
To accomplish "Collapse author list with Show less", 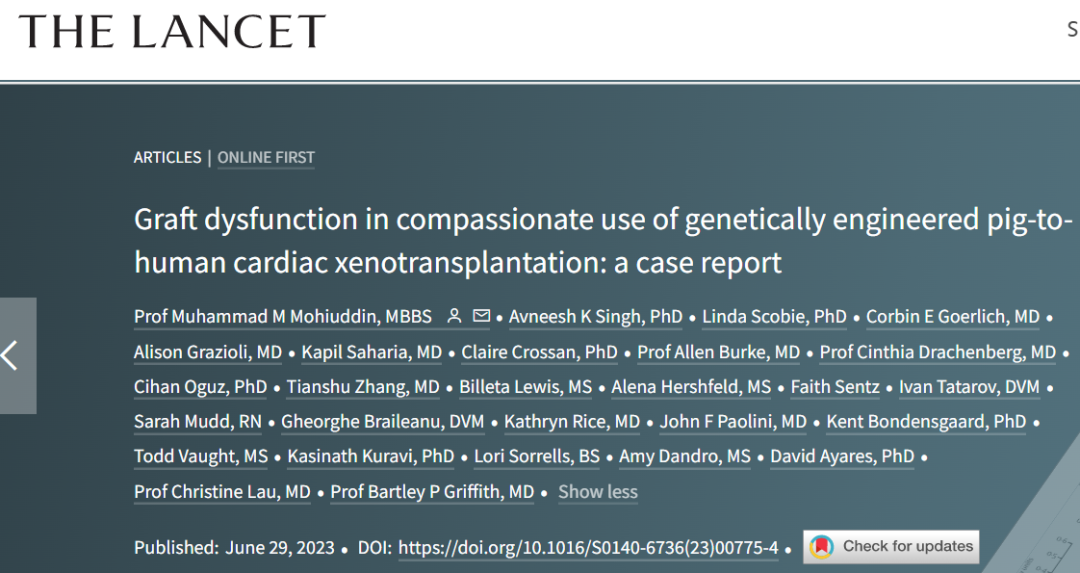I will pos(597,492).
